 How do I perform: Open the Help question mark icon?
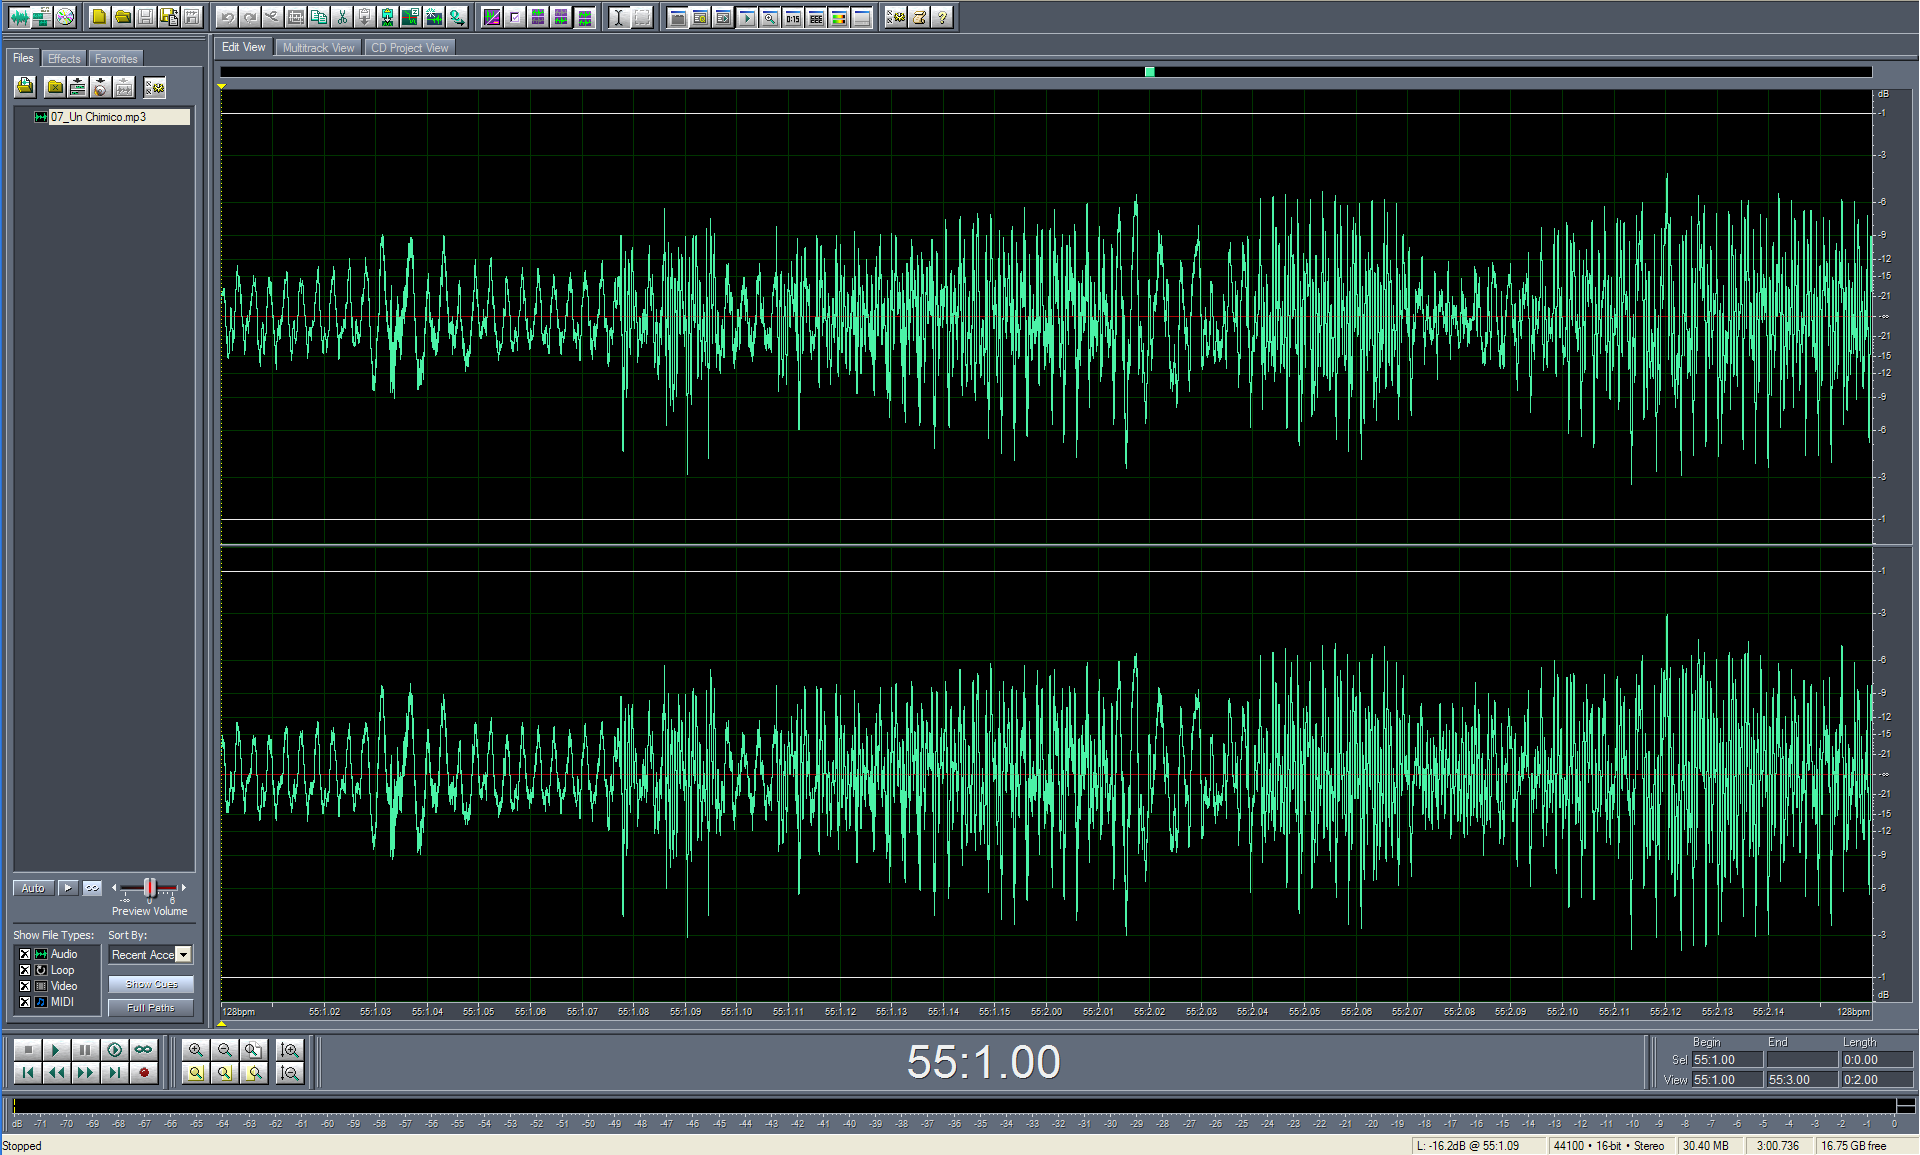coord(942,17)
